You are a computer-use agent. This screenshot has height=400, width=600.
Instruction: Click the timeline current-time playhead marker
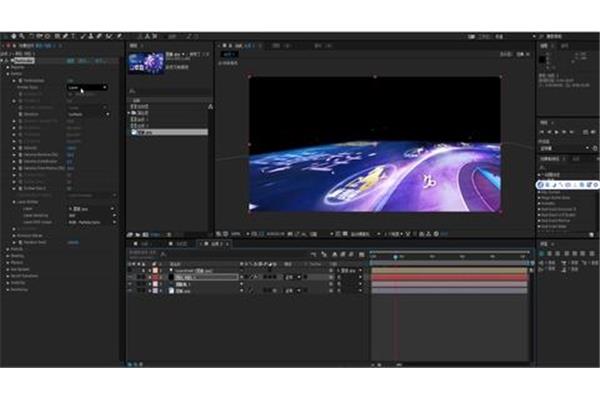point(395,257)
